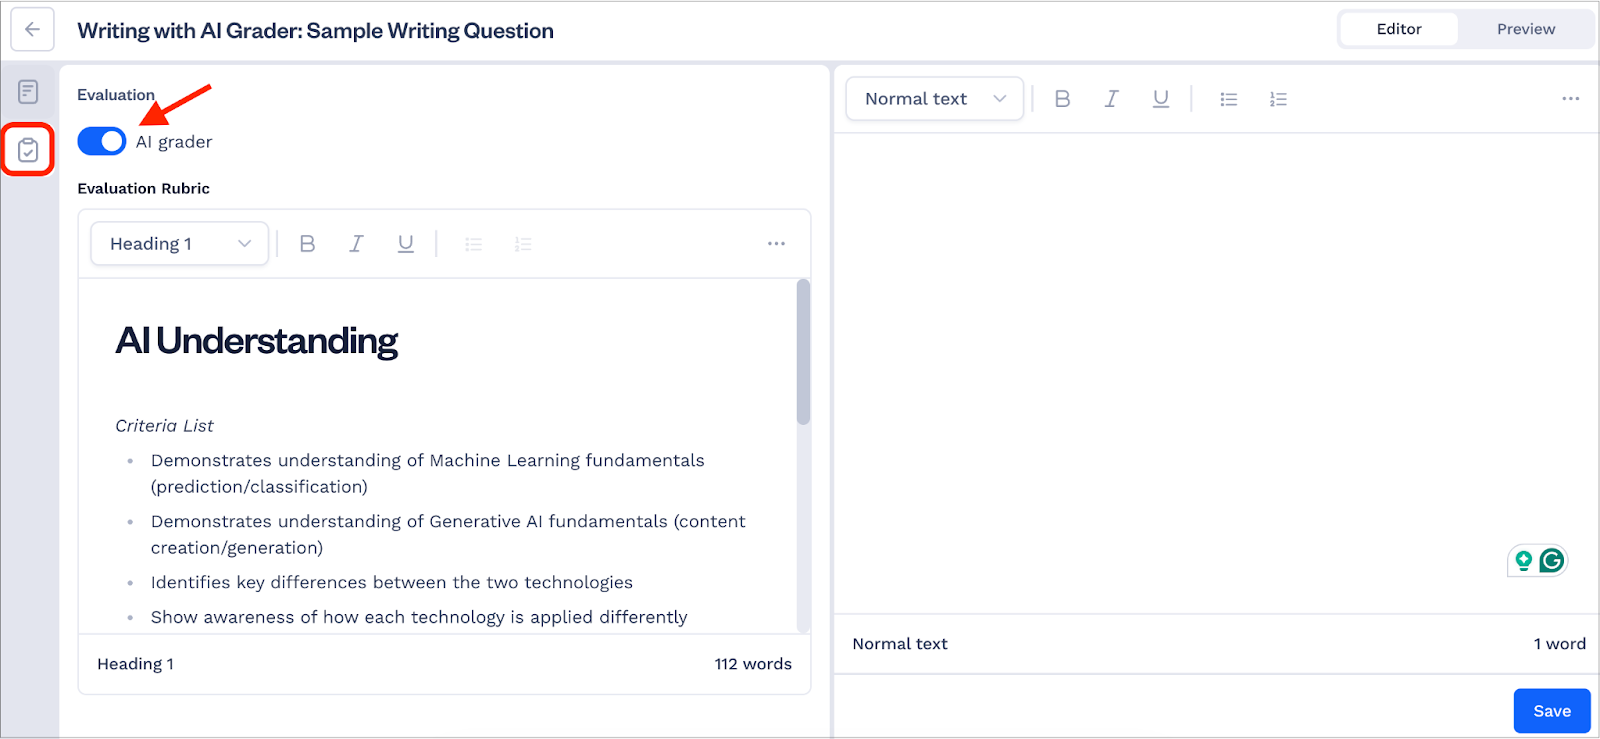Open the evaluation clipboard sidebar icon

point(28,150)
